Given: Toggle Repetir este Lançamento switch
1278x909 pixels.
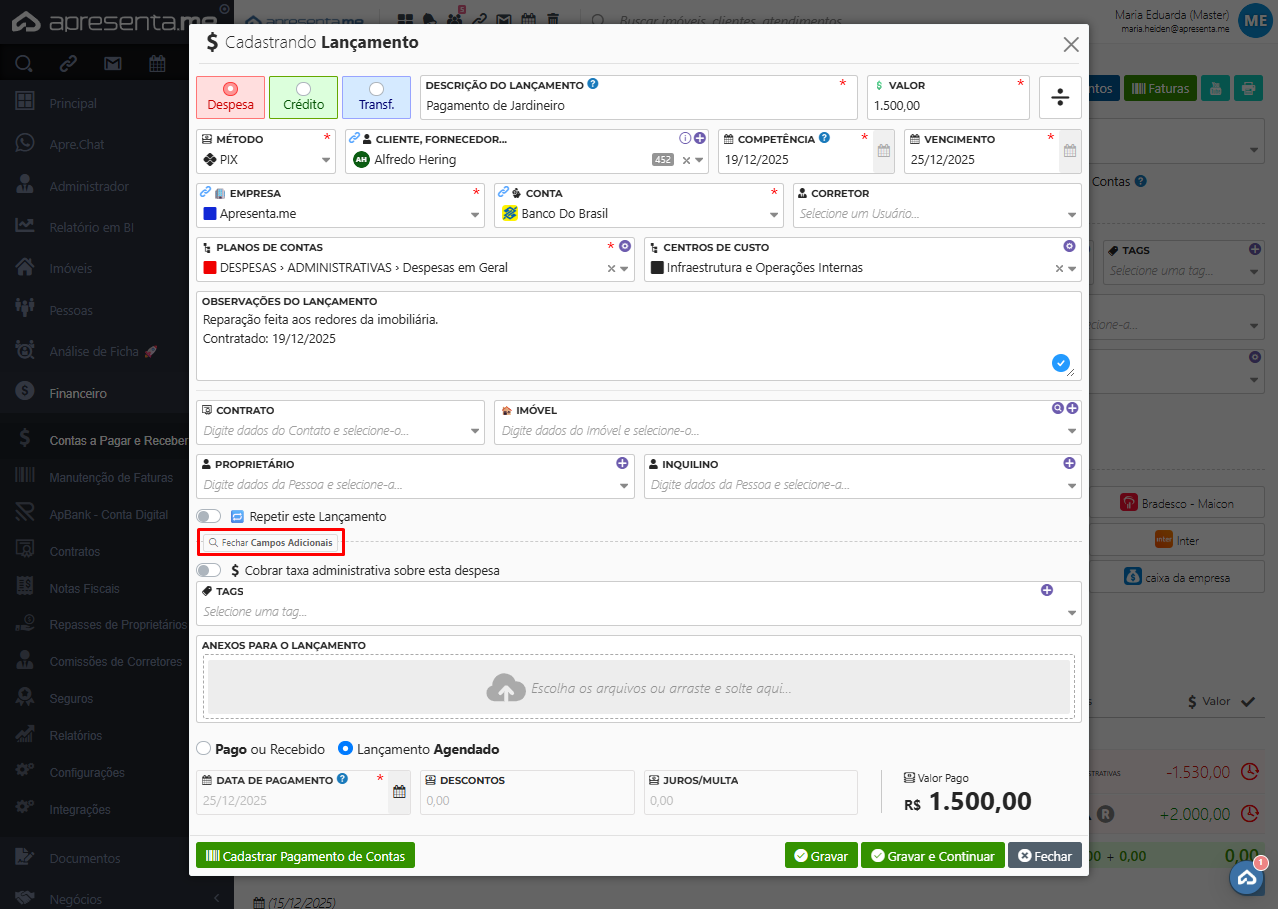Looking at the screenshot, I should coord(208,516).
